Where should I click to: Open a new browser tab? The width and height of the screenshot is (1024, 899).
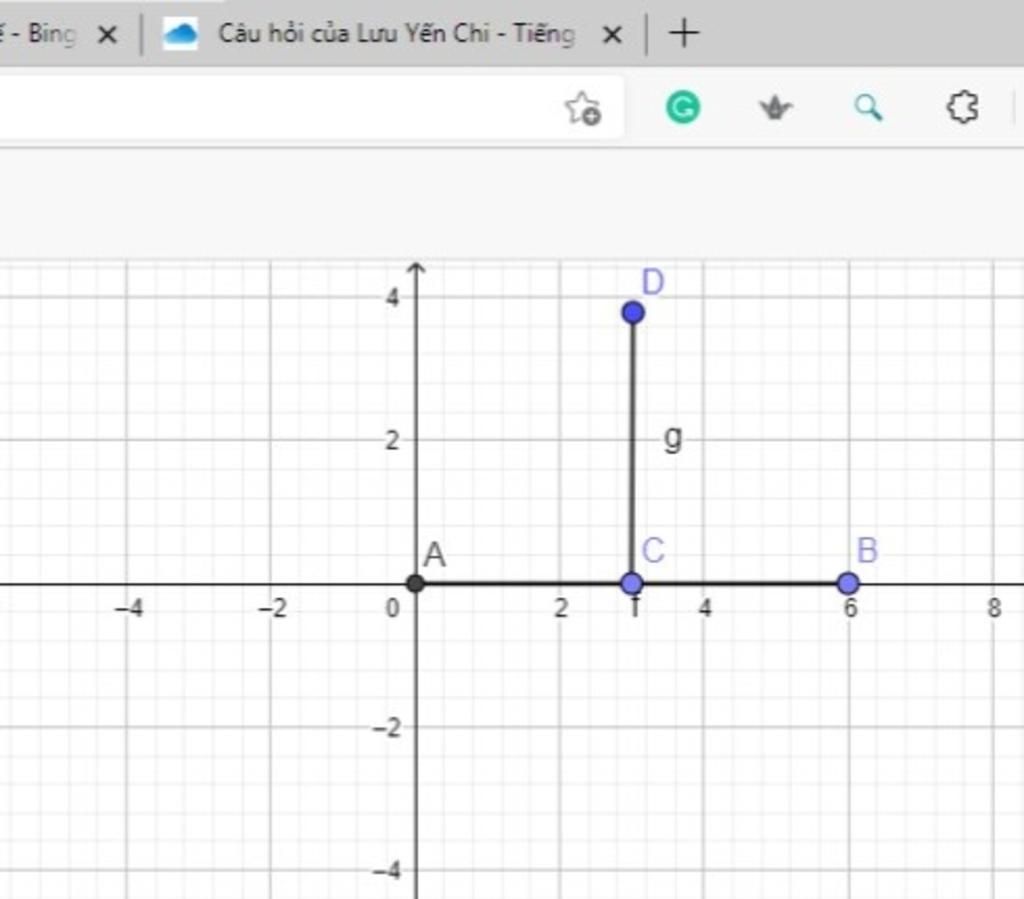[684, 33]
